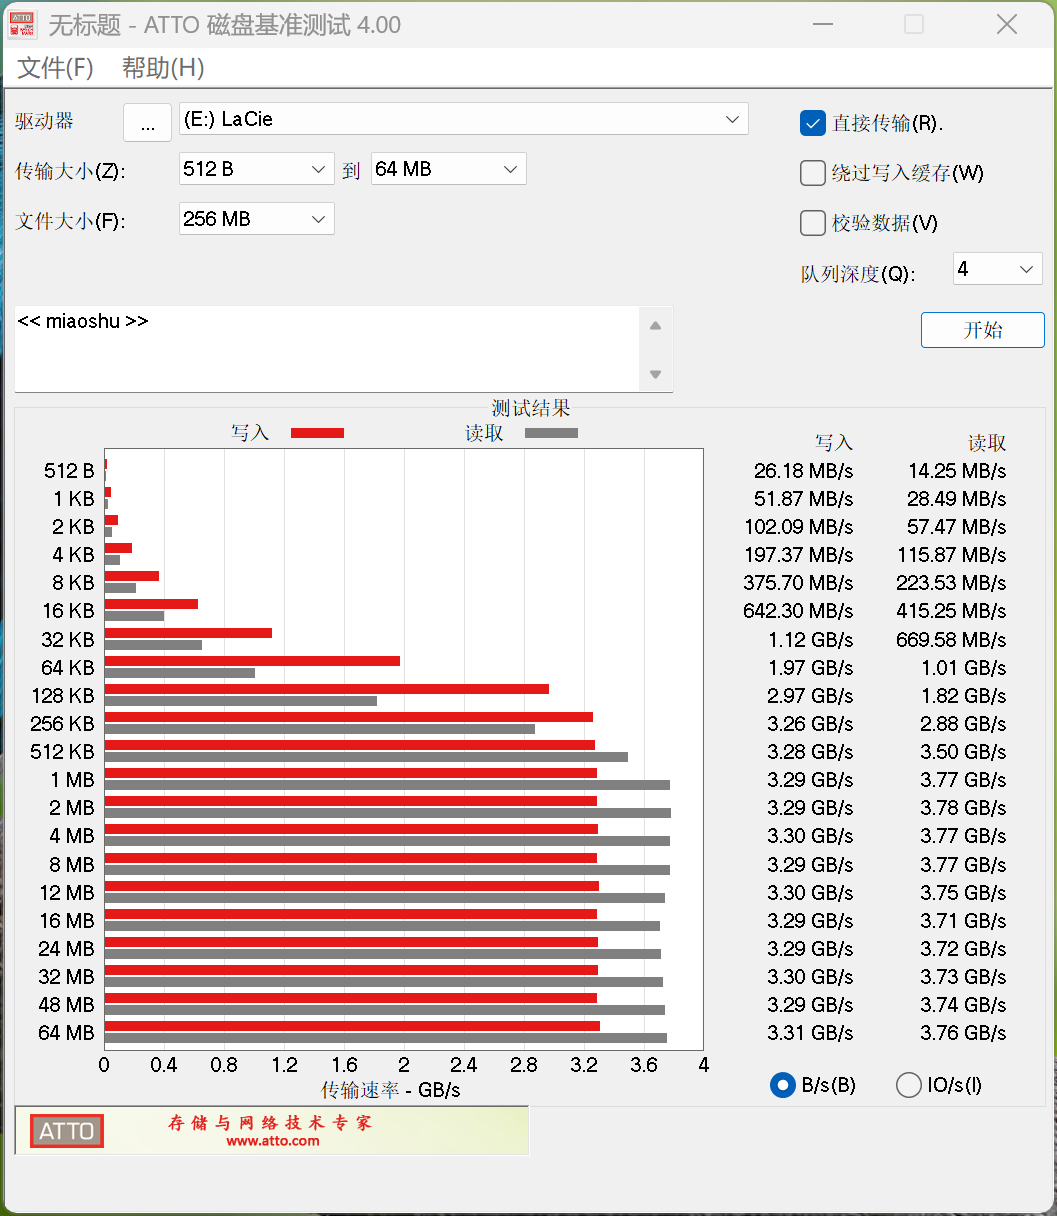Image resolution: width=1057 pixels, height=1216 pixels.
Task: Click the ... drive browse button
Action: pos(147,122)
